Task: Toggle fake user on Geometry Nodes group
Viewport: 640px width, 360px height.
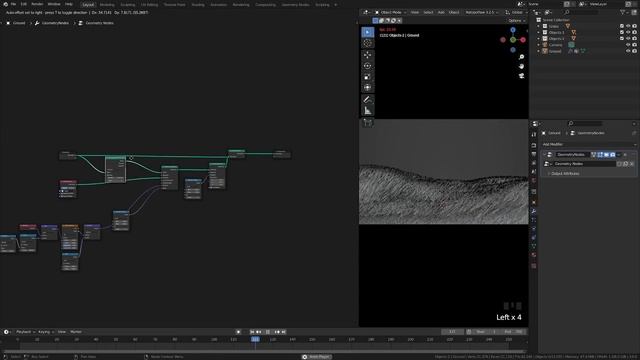Action: tap(620, 164)
